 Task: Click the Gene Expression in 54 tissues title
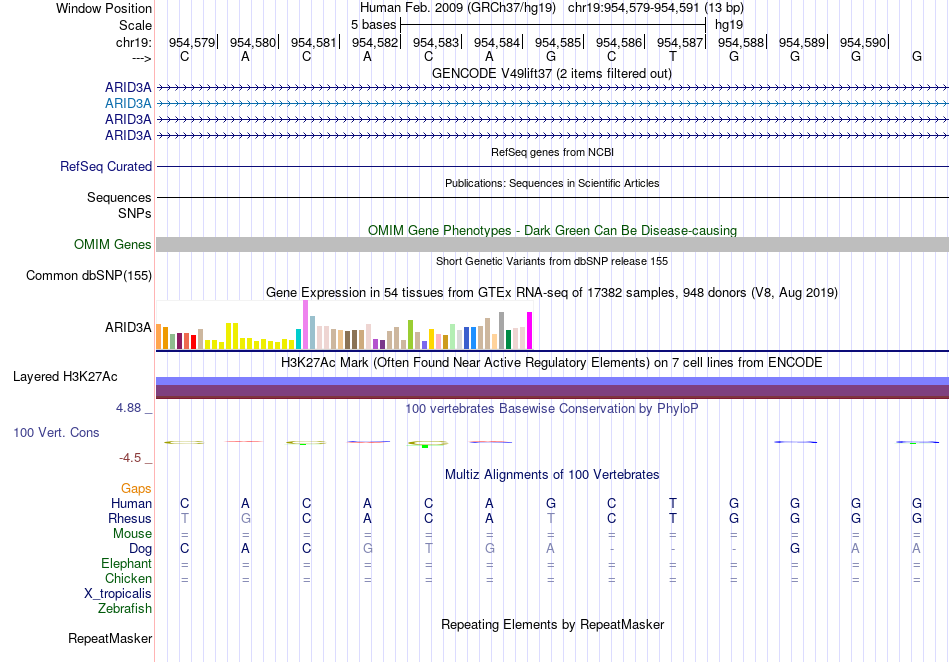(x=552, y=293)
